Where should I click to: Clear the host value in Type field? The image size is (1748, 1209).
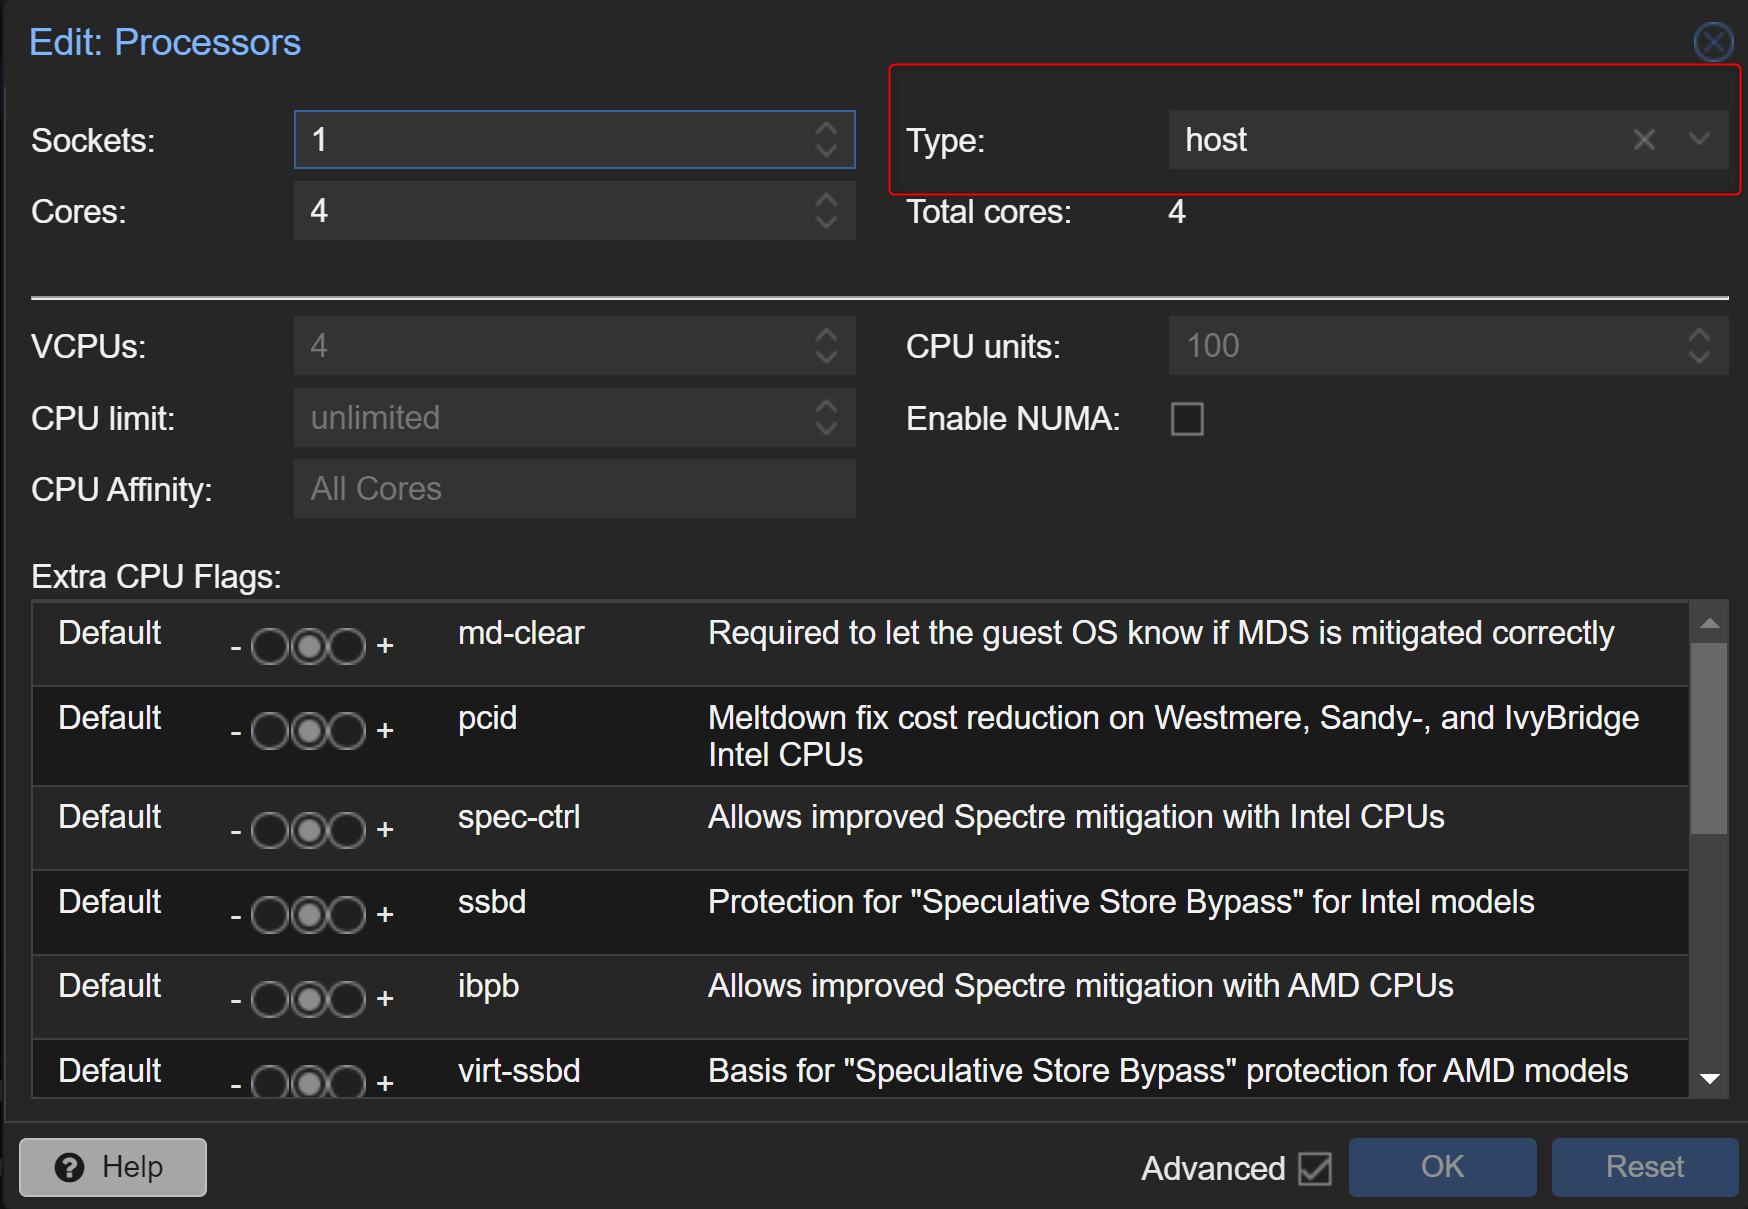tap(1643, 140)
